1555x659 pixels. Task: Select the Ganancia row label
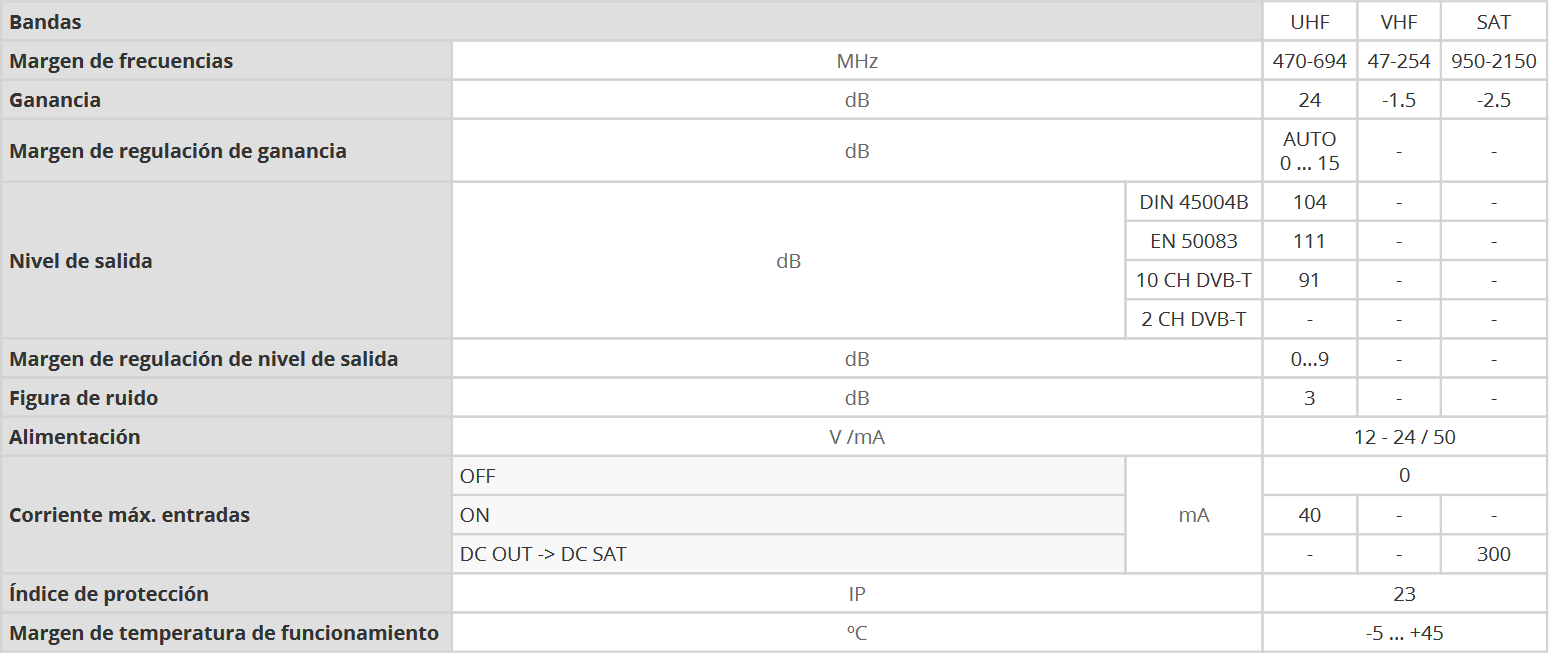coord(55,100)
